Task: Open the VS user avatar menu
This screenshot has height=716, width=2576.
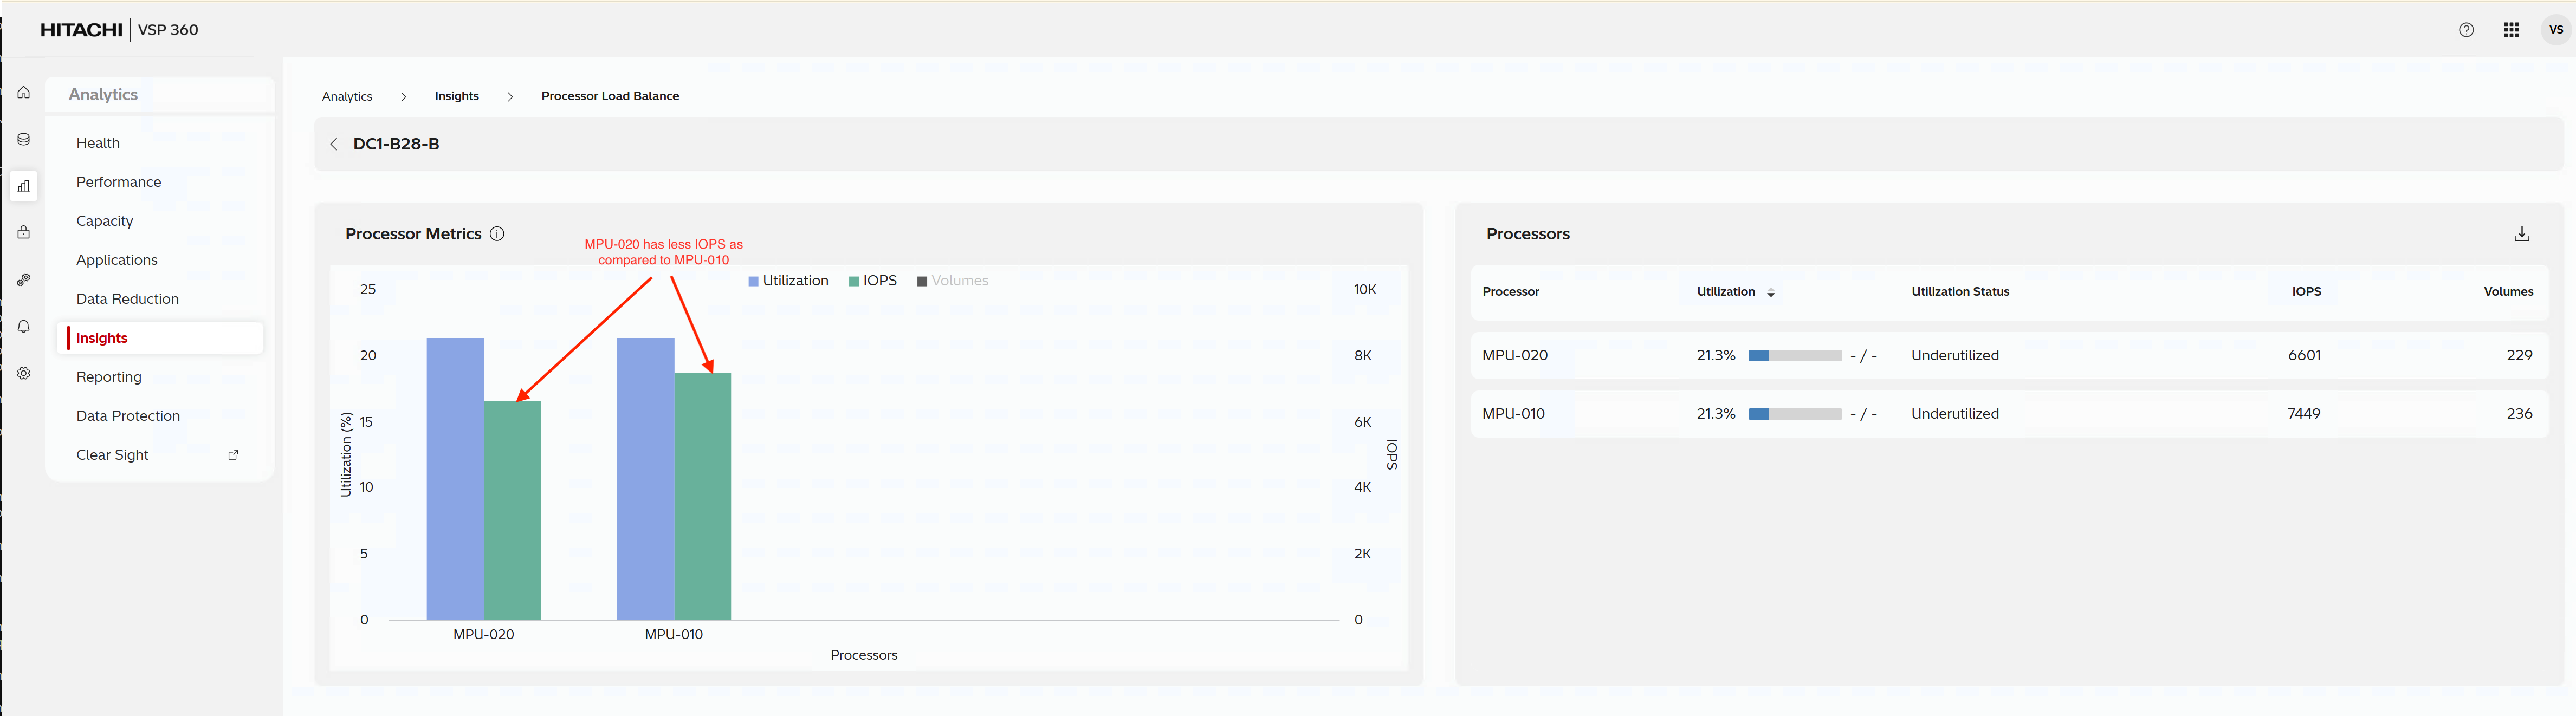Action: [2555, 30]
